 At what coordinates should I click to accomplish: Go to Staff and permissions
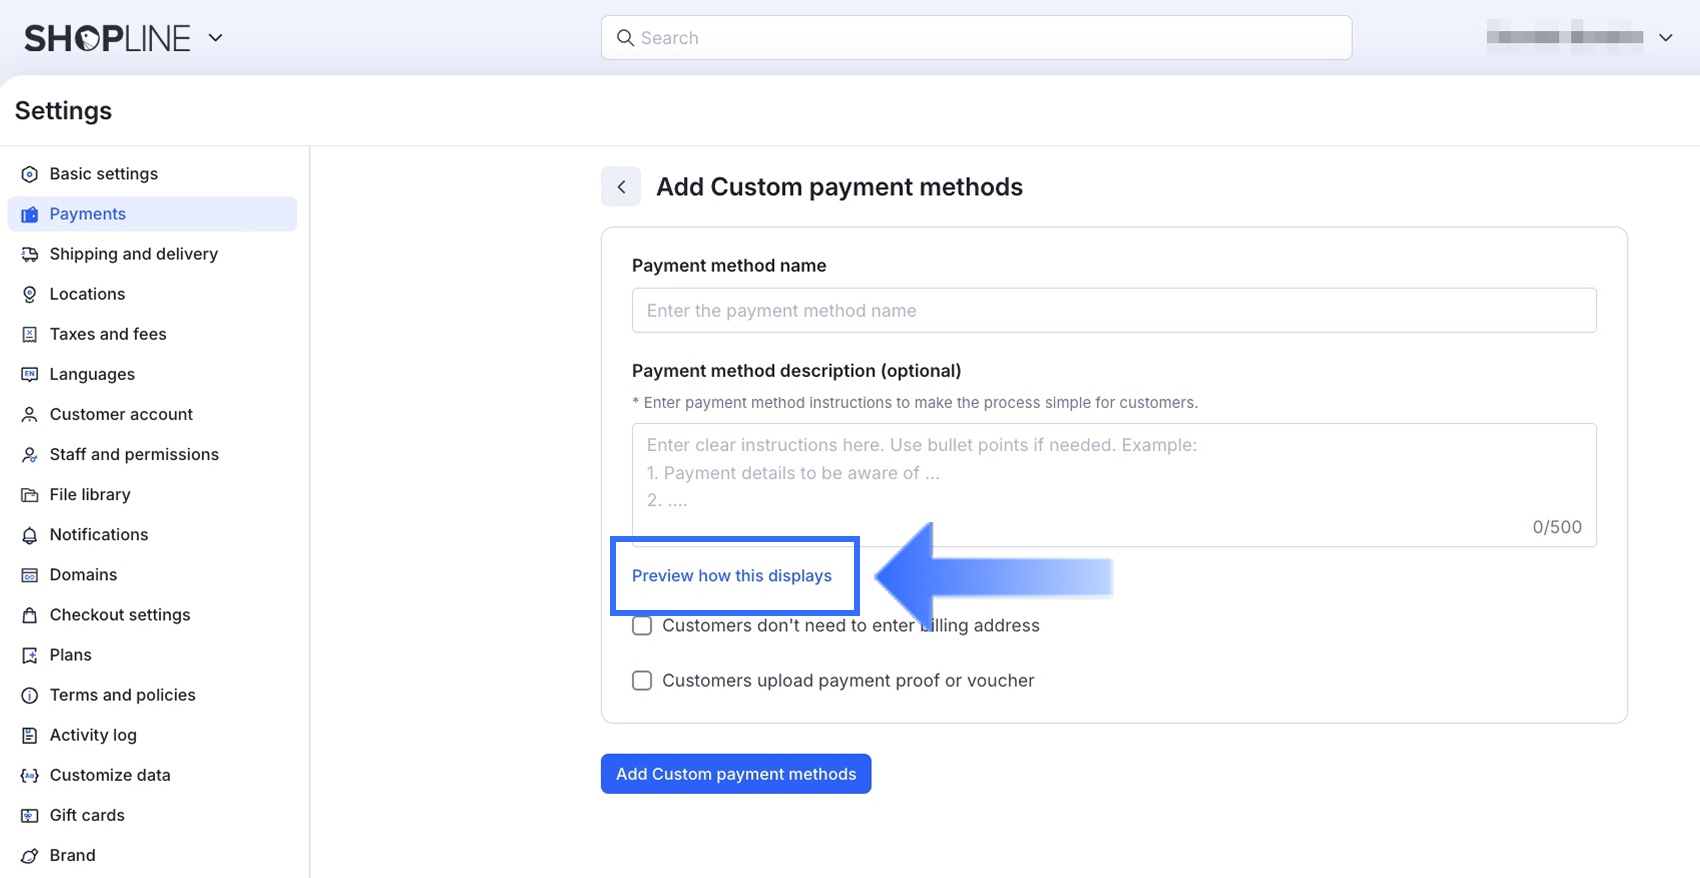(x=134, y=454)
